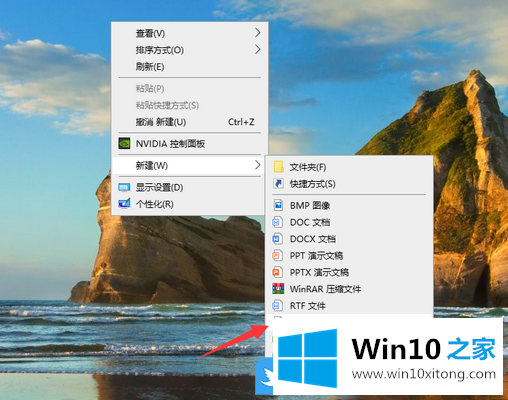Click the display settings monitor icon
This screenshot has width=508, height=400.
pyautogui.click(x=124, y=187)
